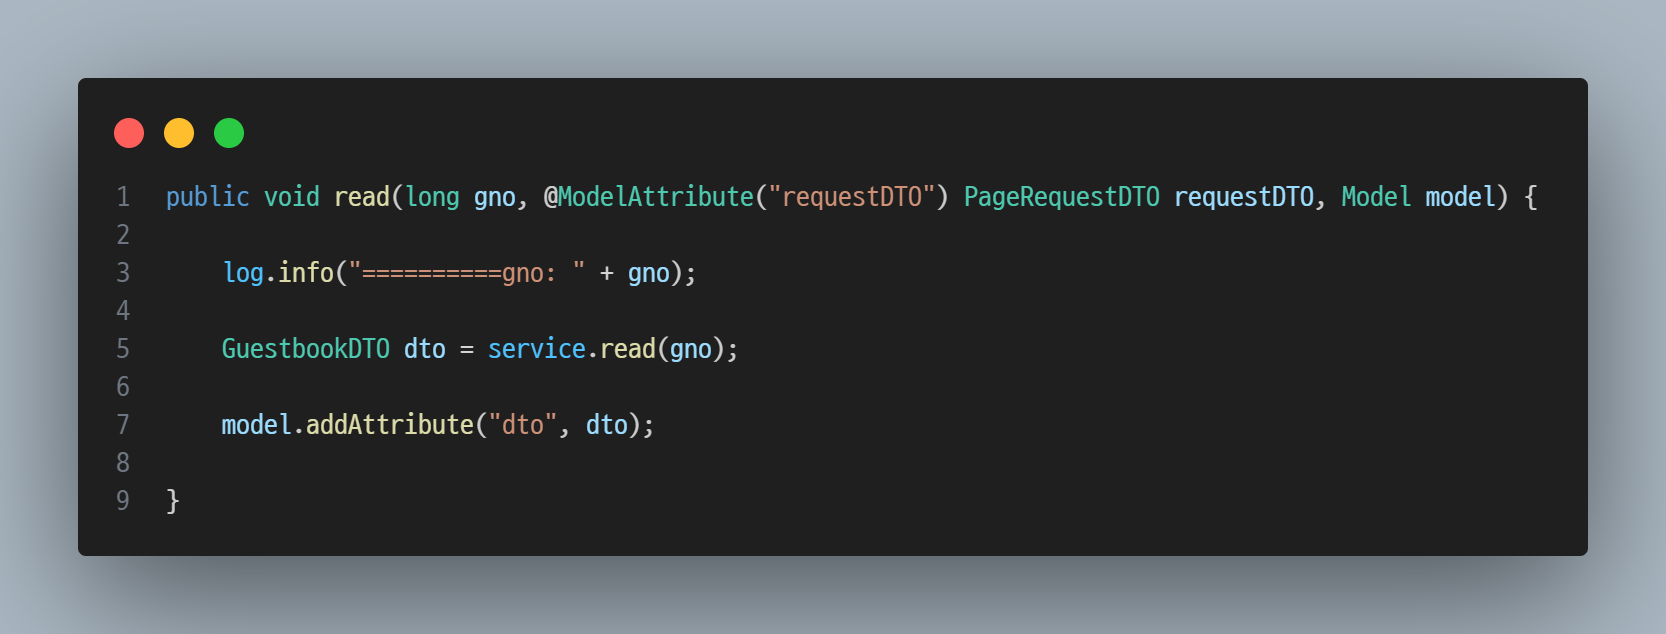Click line number 9 in gutter

(123, 501)
